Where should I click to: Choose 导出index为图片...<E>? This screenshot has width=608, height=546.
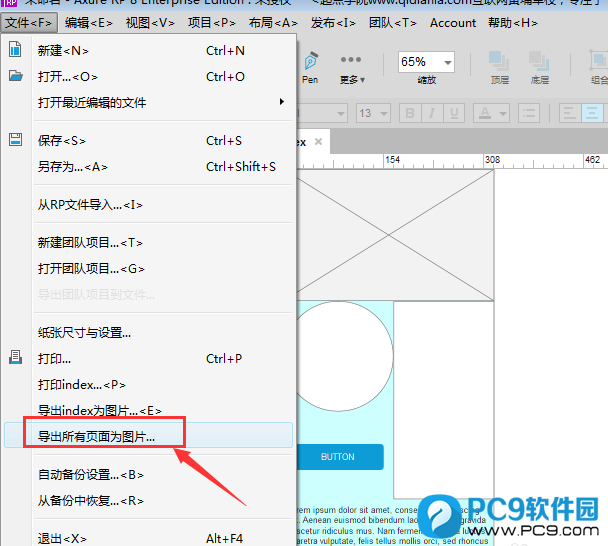(x=148, y=410)
